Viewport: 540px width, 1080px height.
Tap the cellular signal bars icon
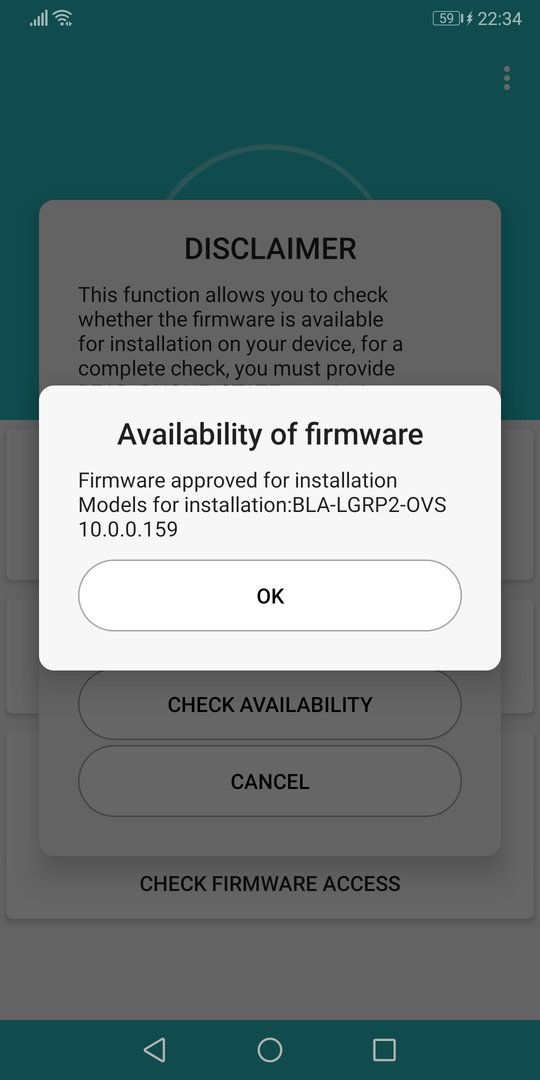click(39, 19)
